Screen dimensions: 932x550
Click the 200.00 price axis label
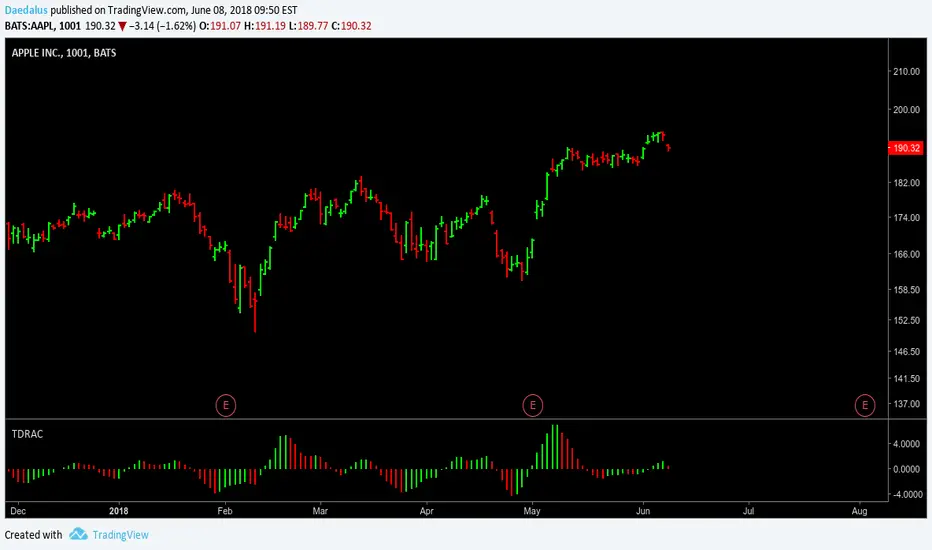[x=906, y=109]
